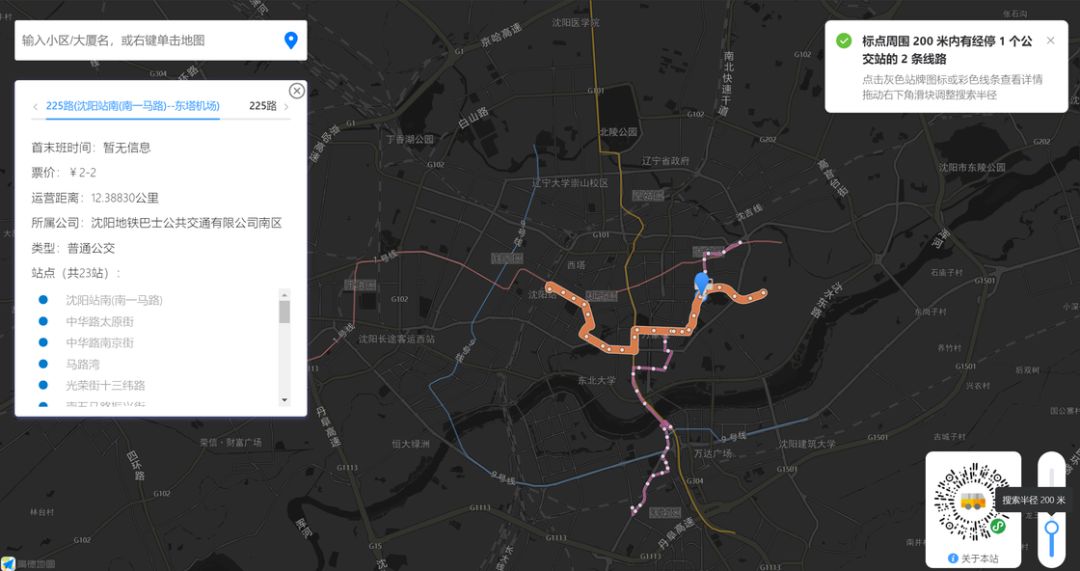Dismiss the green success notification

(1050, 41)
